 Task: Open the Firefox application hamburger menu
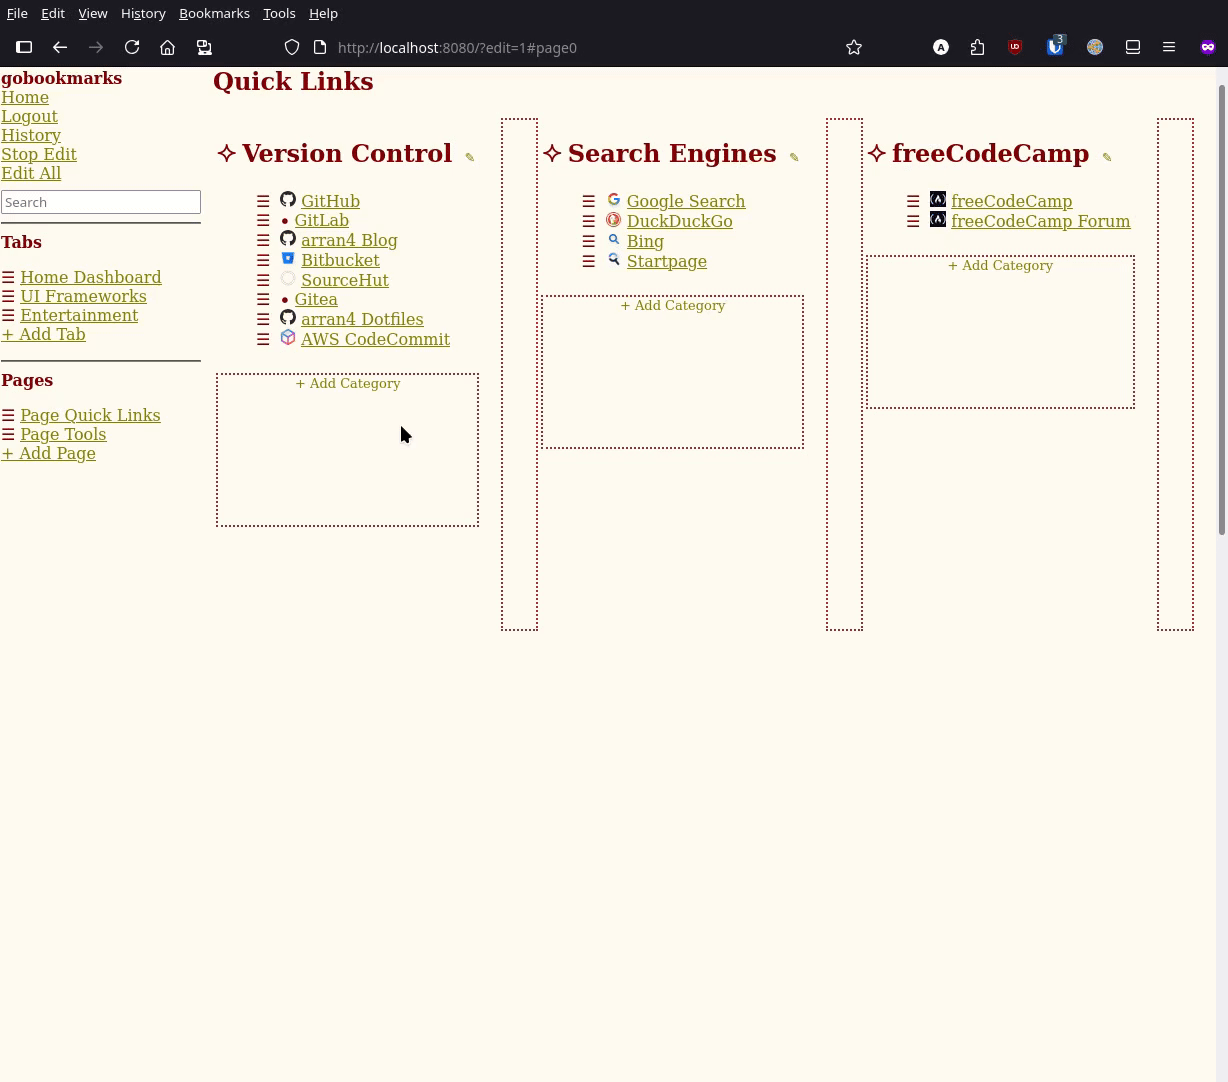point(1169,47)
